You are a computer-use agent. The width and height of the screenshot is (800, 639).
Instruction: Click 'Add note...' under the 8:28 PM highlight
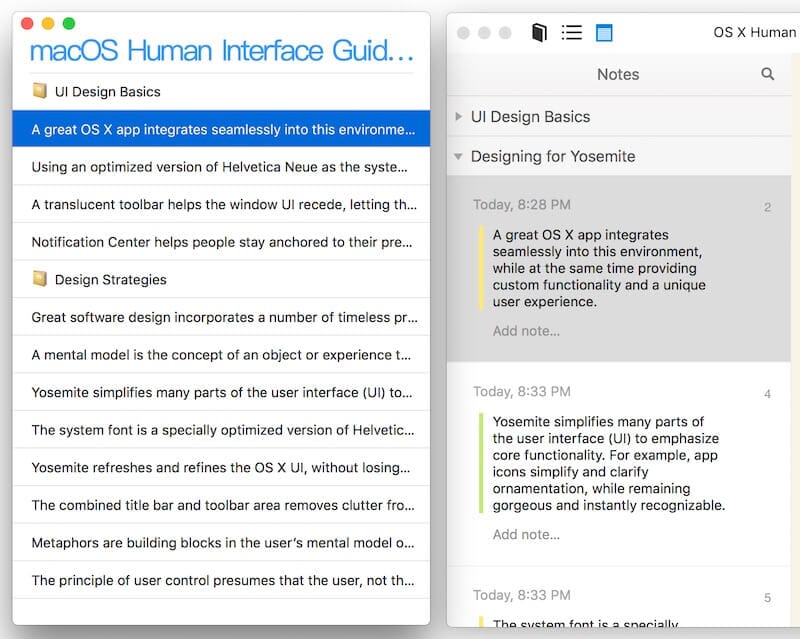pos(526,331)
